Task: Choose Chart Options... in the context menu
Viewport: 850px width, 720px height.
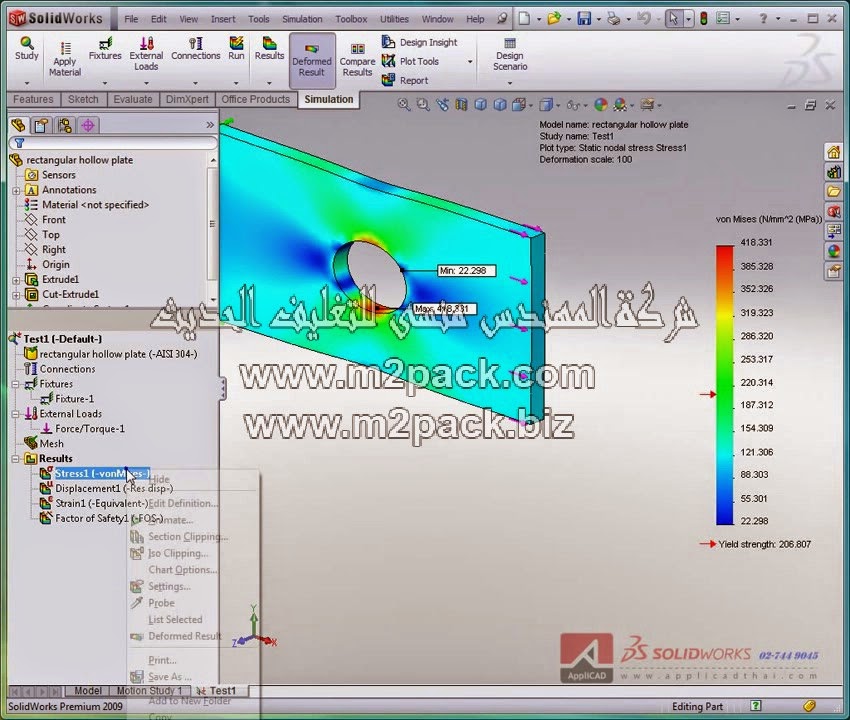Action: click(x=183, y=570)
